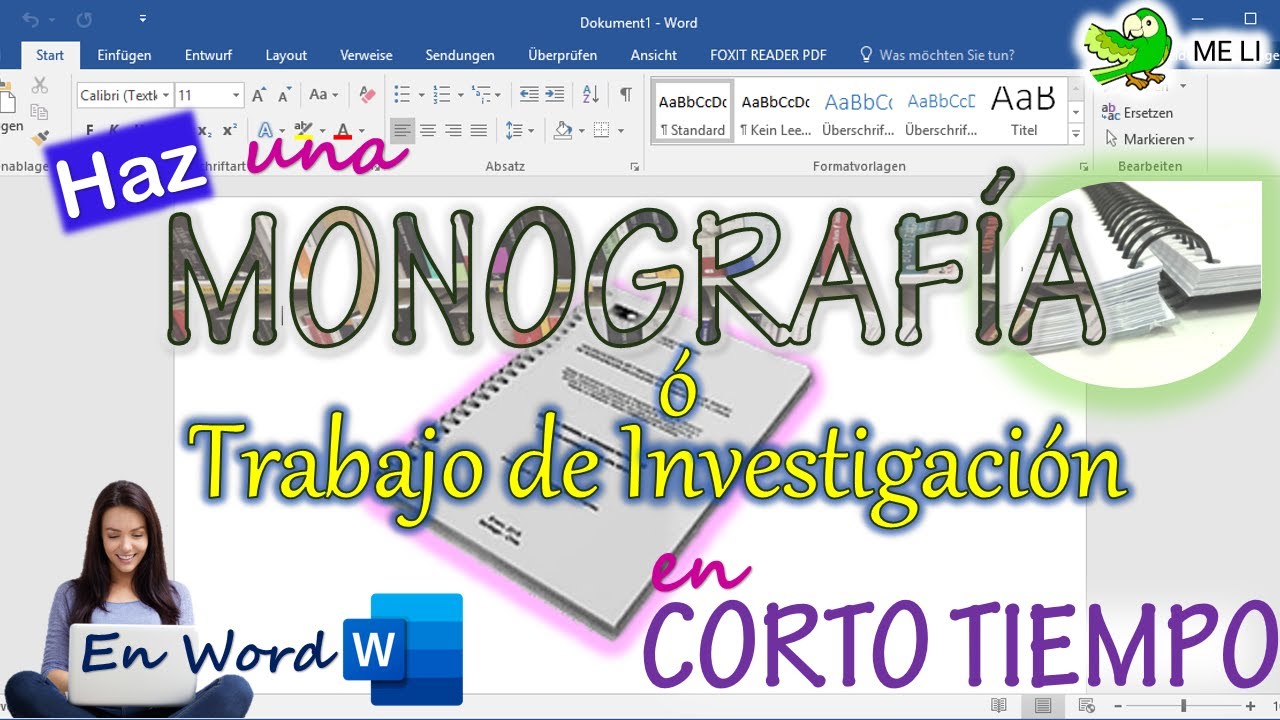1280x720 pixels.
Task: Apply subscript formatting
Action: [x=205, y=130]
